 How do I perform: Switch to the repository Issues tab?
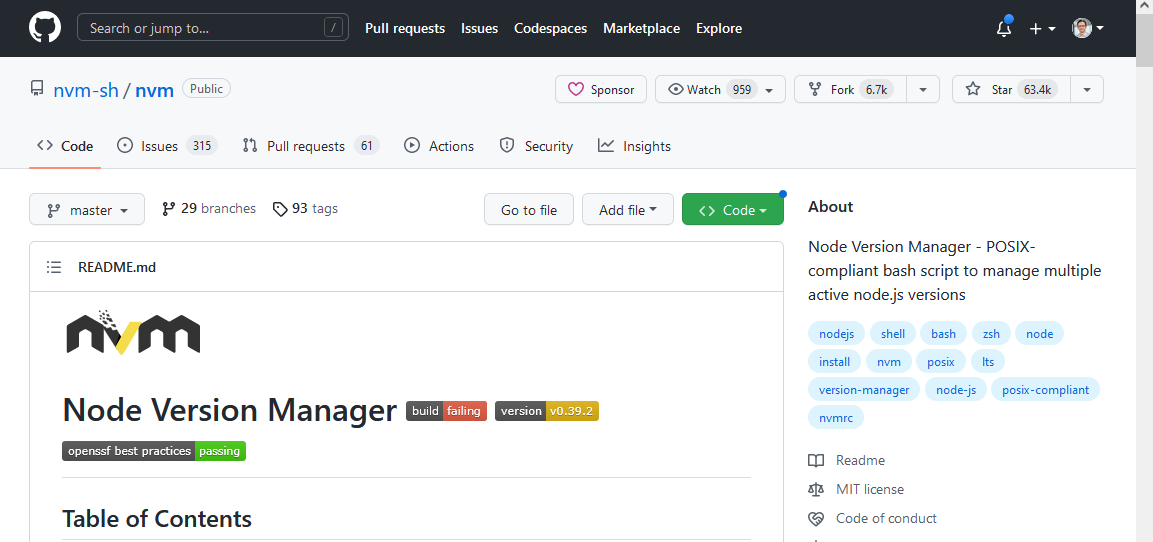[167, 146]
